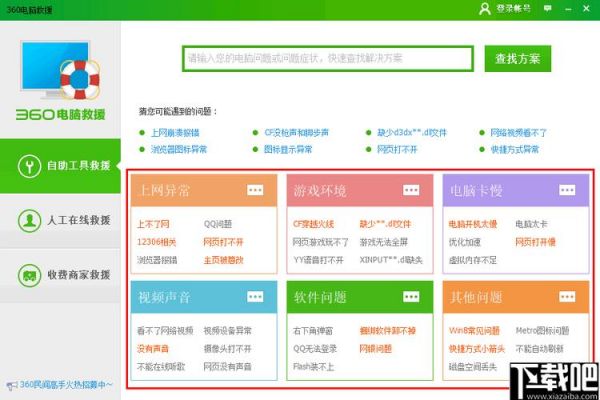
Task: Select 优化加速 issue
Action: click(465, 242)
